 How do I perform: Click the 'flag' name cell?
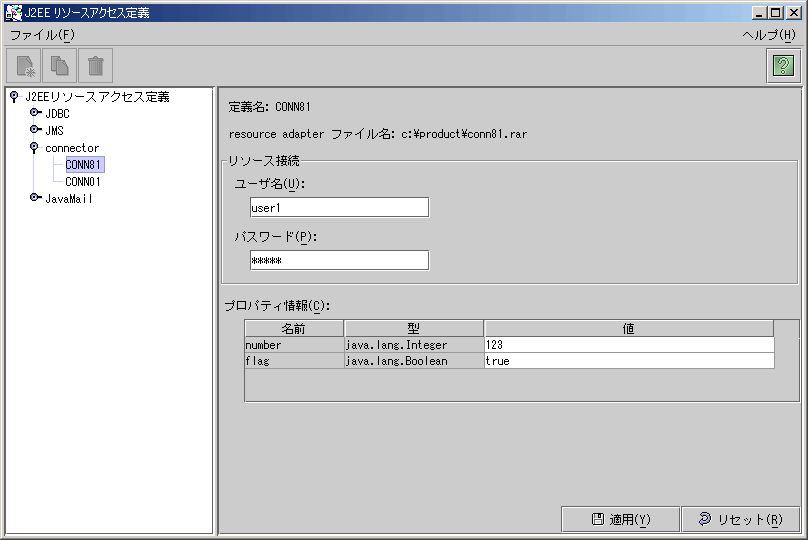click(294, 361)
